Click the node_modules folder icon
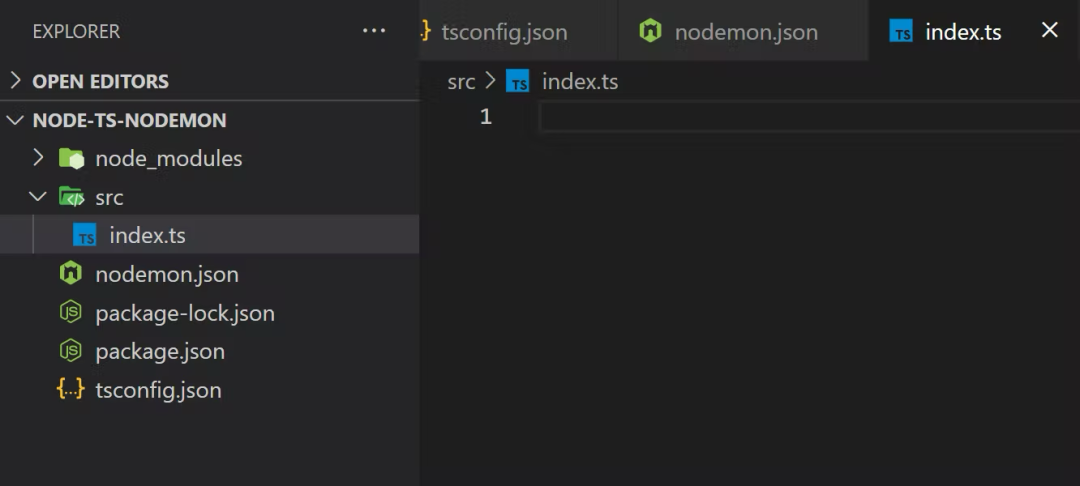The image size is (1080, 486). pos(71,158)
